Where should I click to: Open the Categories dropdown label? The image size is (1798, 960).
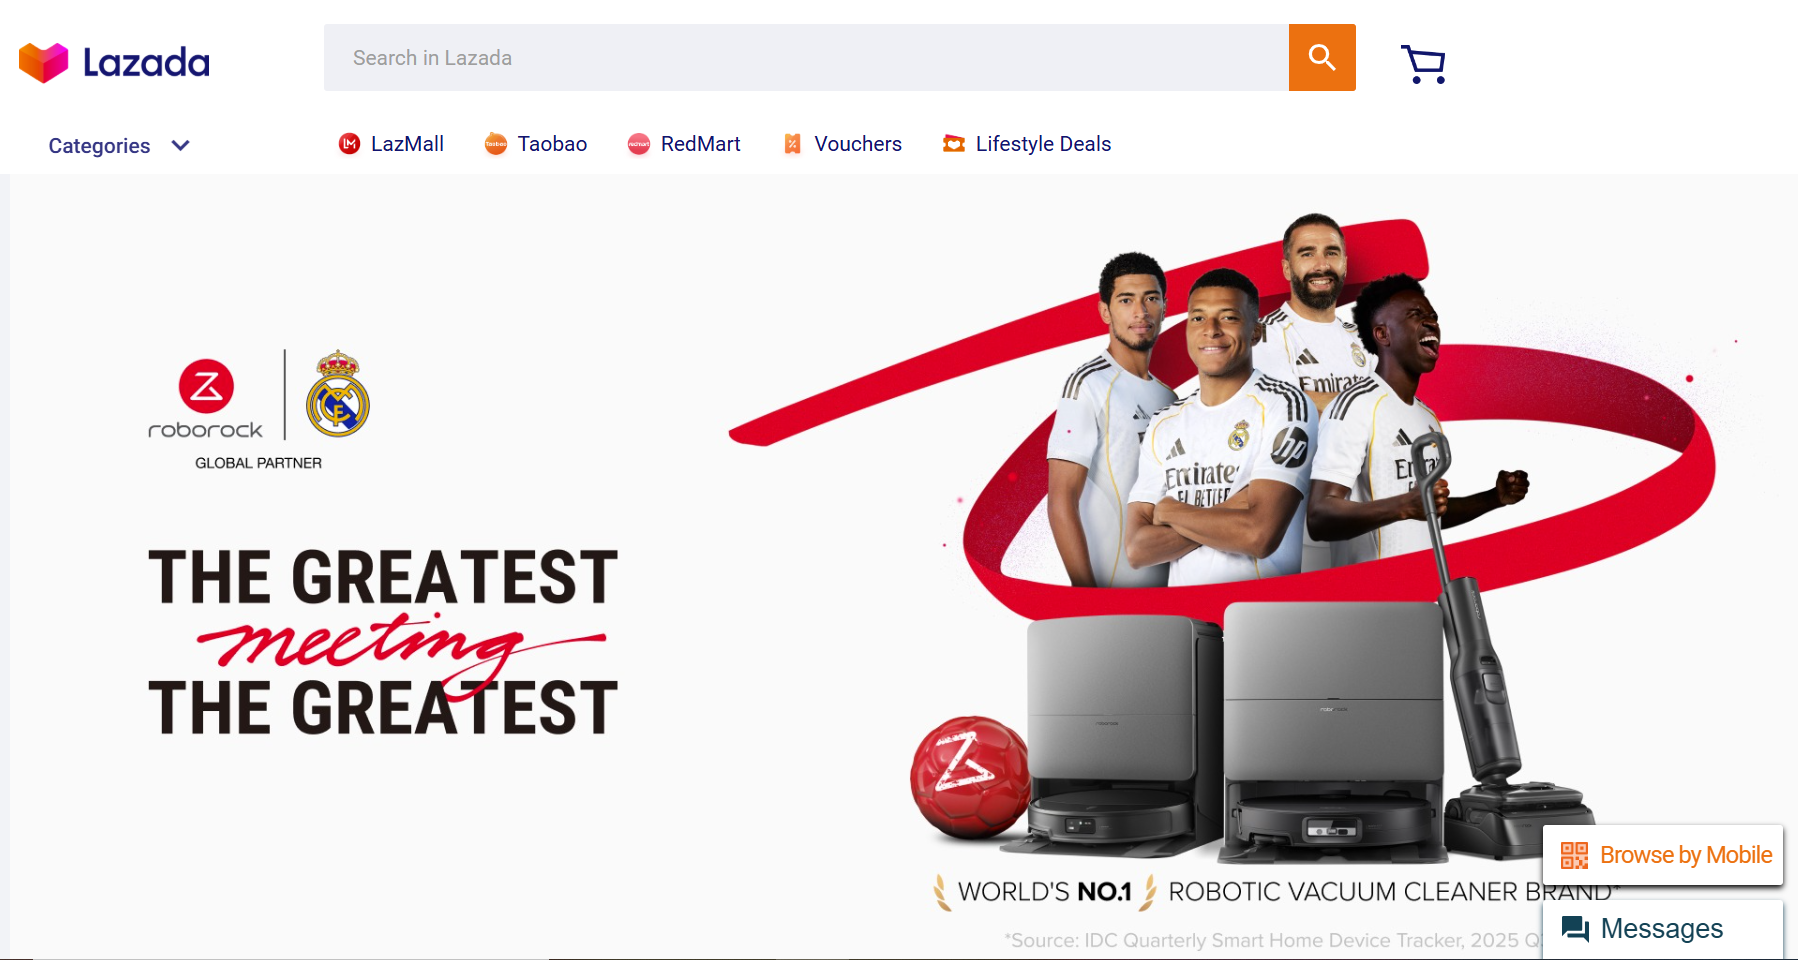point(99,146)
